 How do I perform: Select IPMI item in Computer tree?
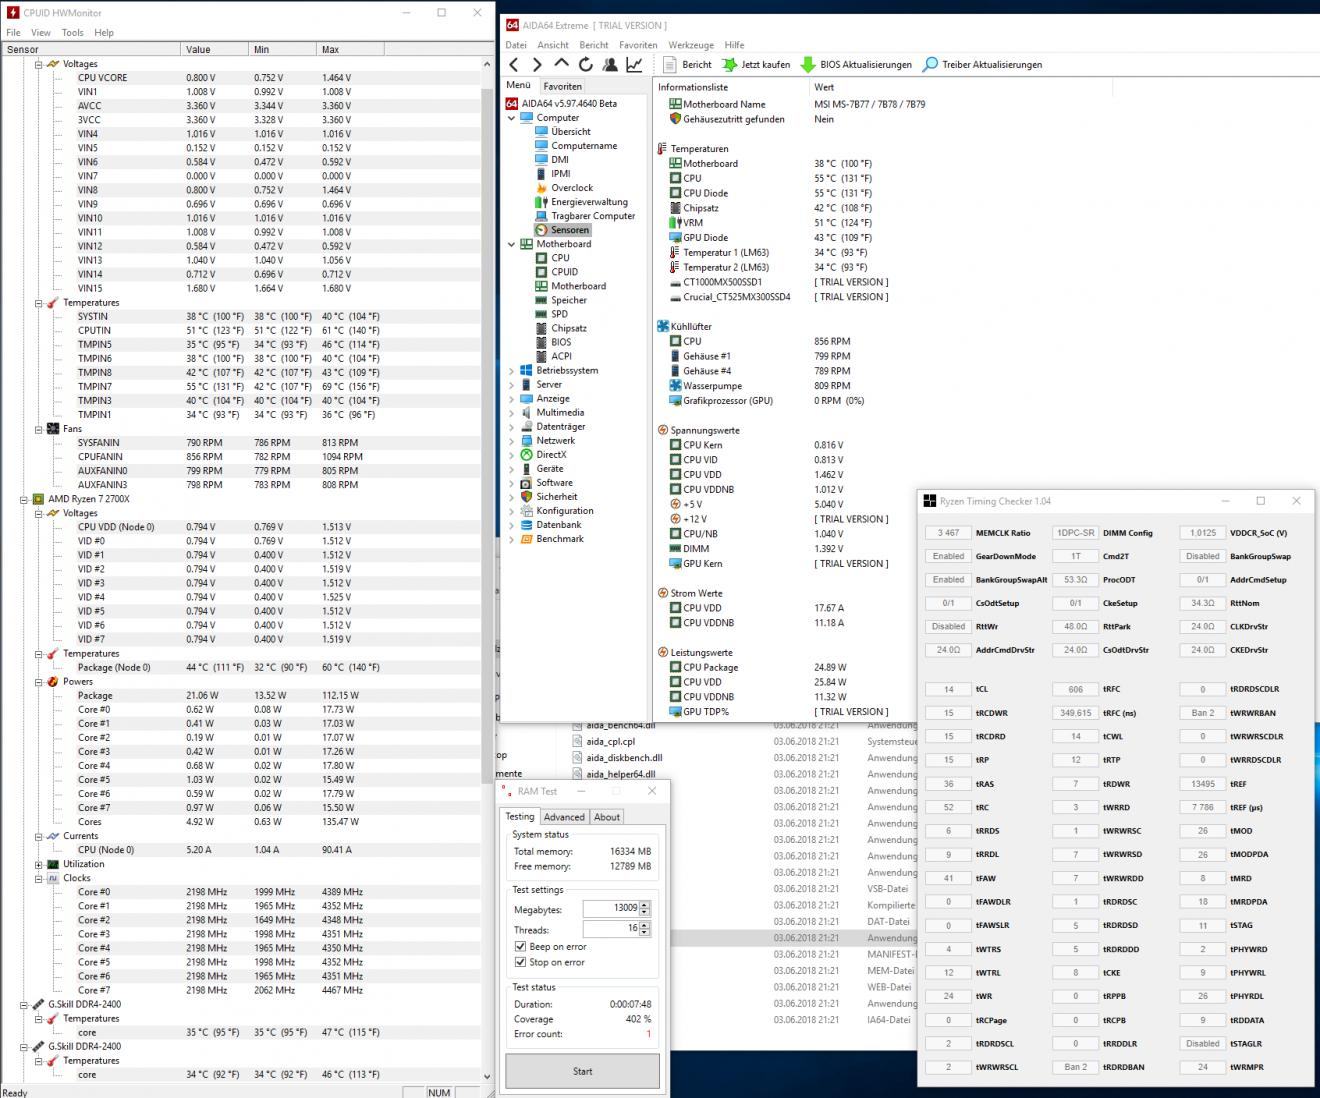click(560, 174)
